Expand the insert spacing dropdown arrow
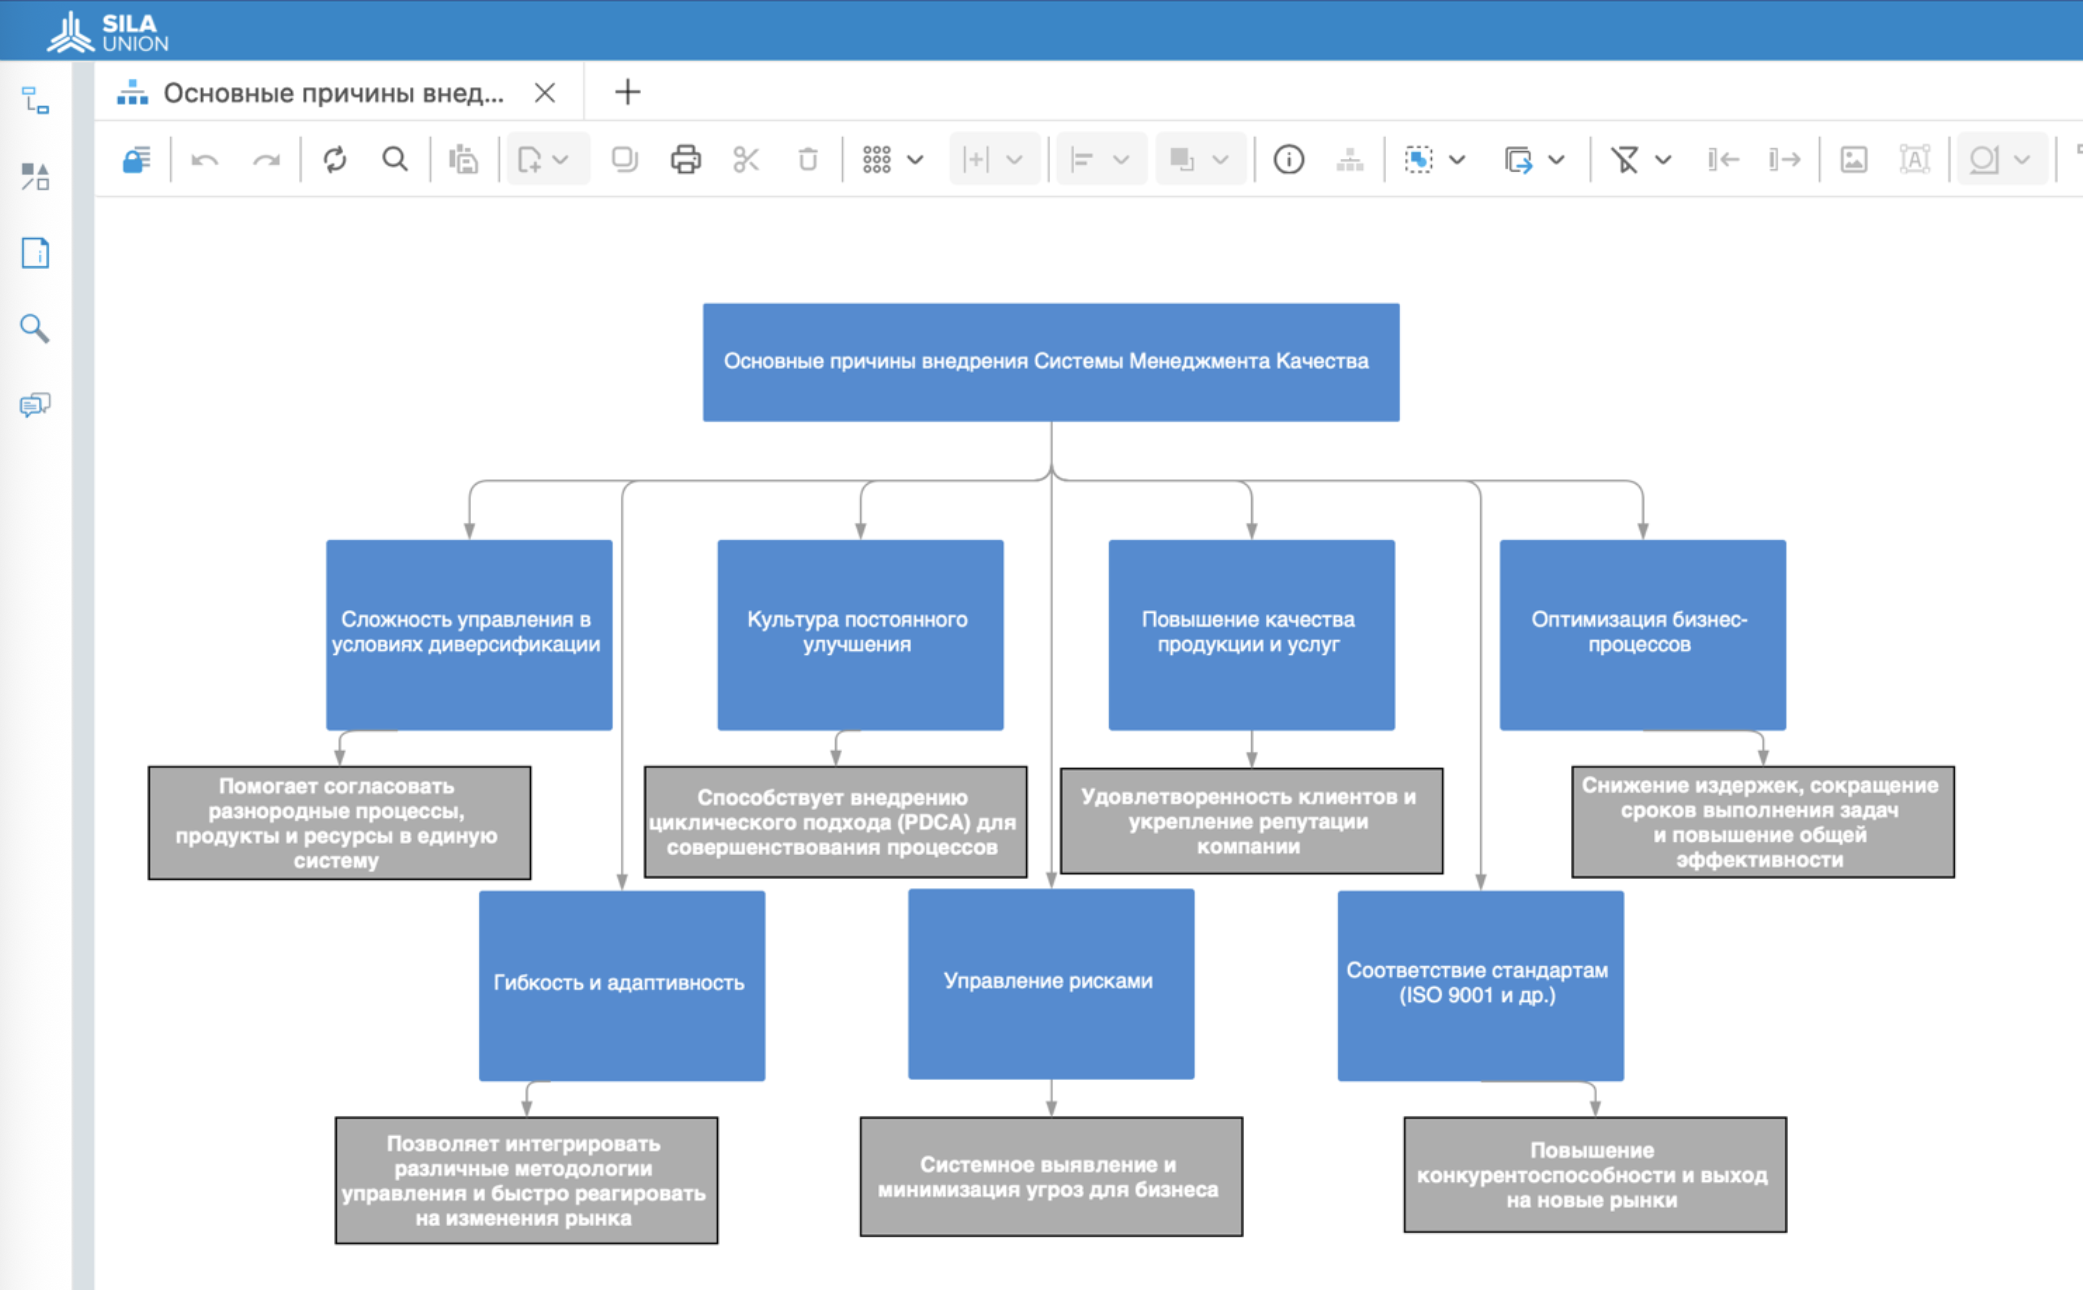This screenshot has height=1290, width=2083. (1015, 160)
